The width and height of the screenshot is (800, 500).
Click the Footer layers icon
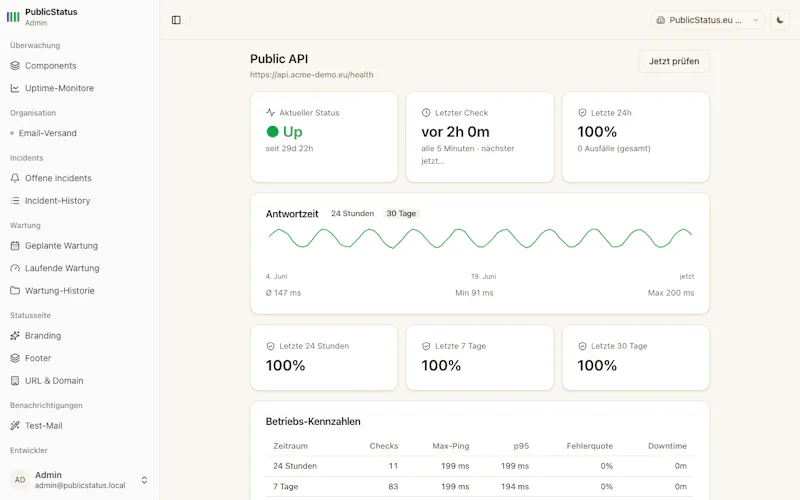[15, 358]
